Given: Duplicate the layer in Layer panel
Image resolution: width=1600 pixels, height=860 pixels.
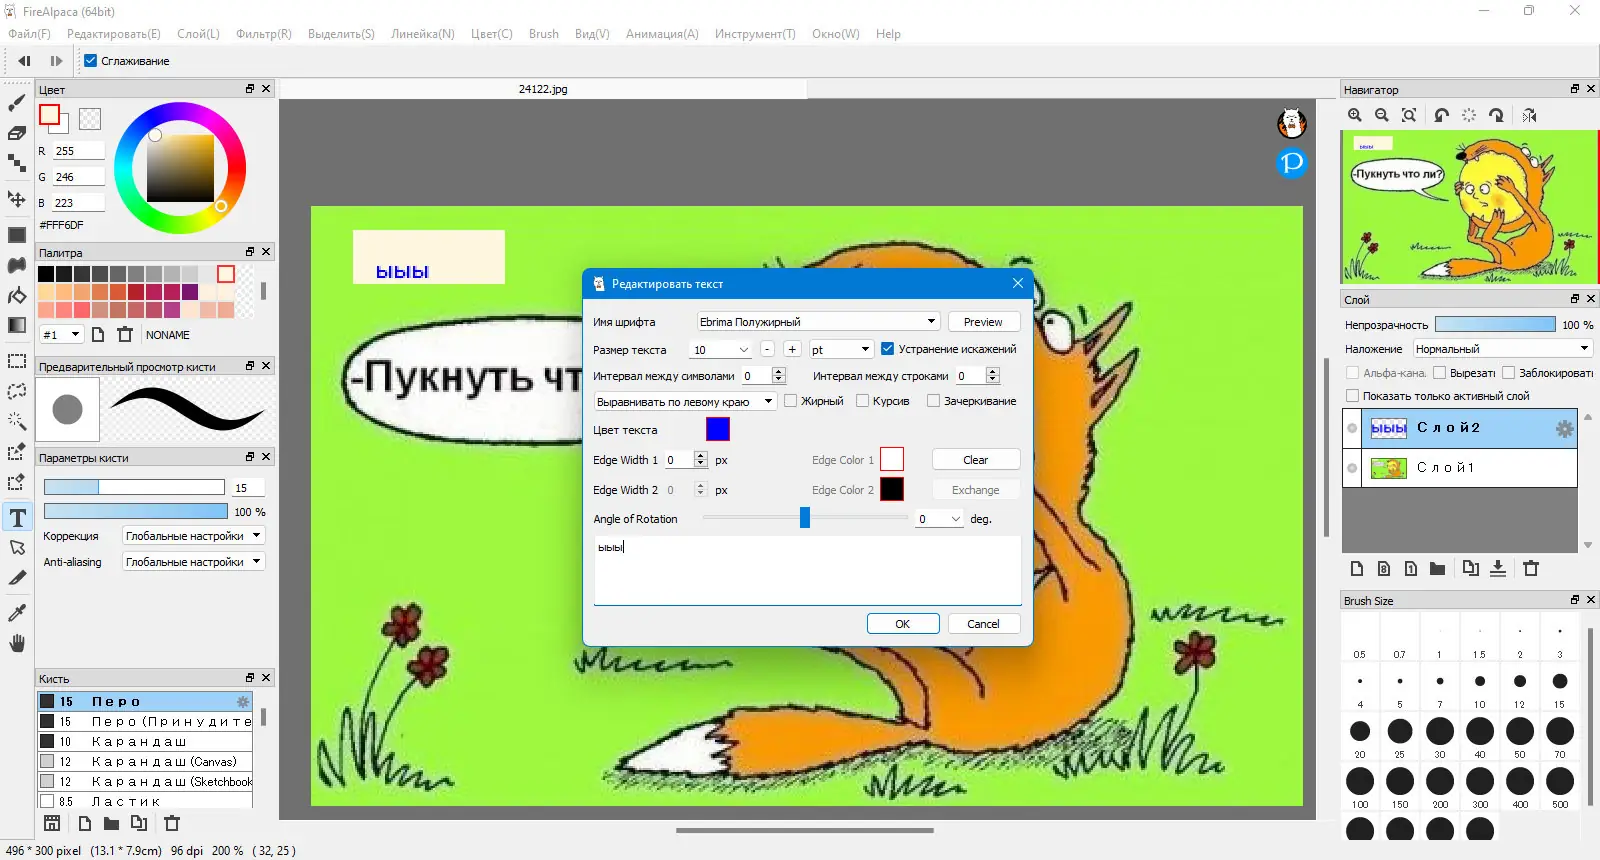Looking at the screenshot, I should click(x=1470, y=569).
